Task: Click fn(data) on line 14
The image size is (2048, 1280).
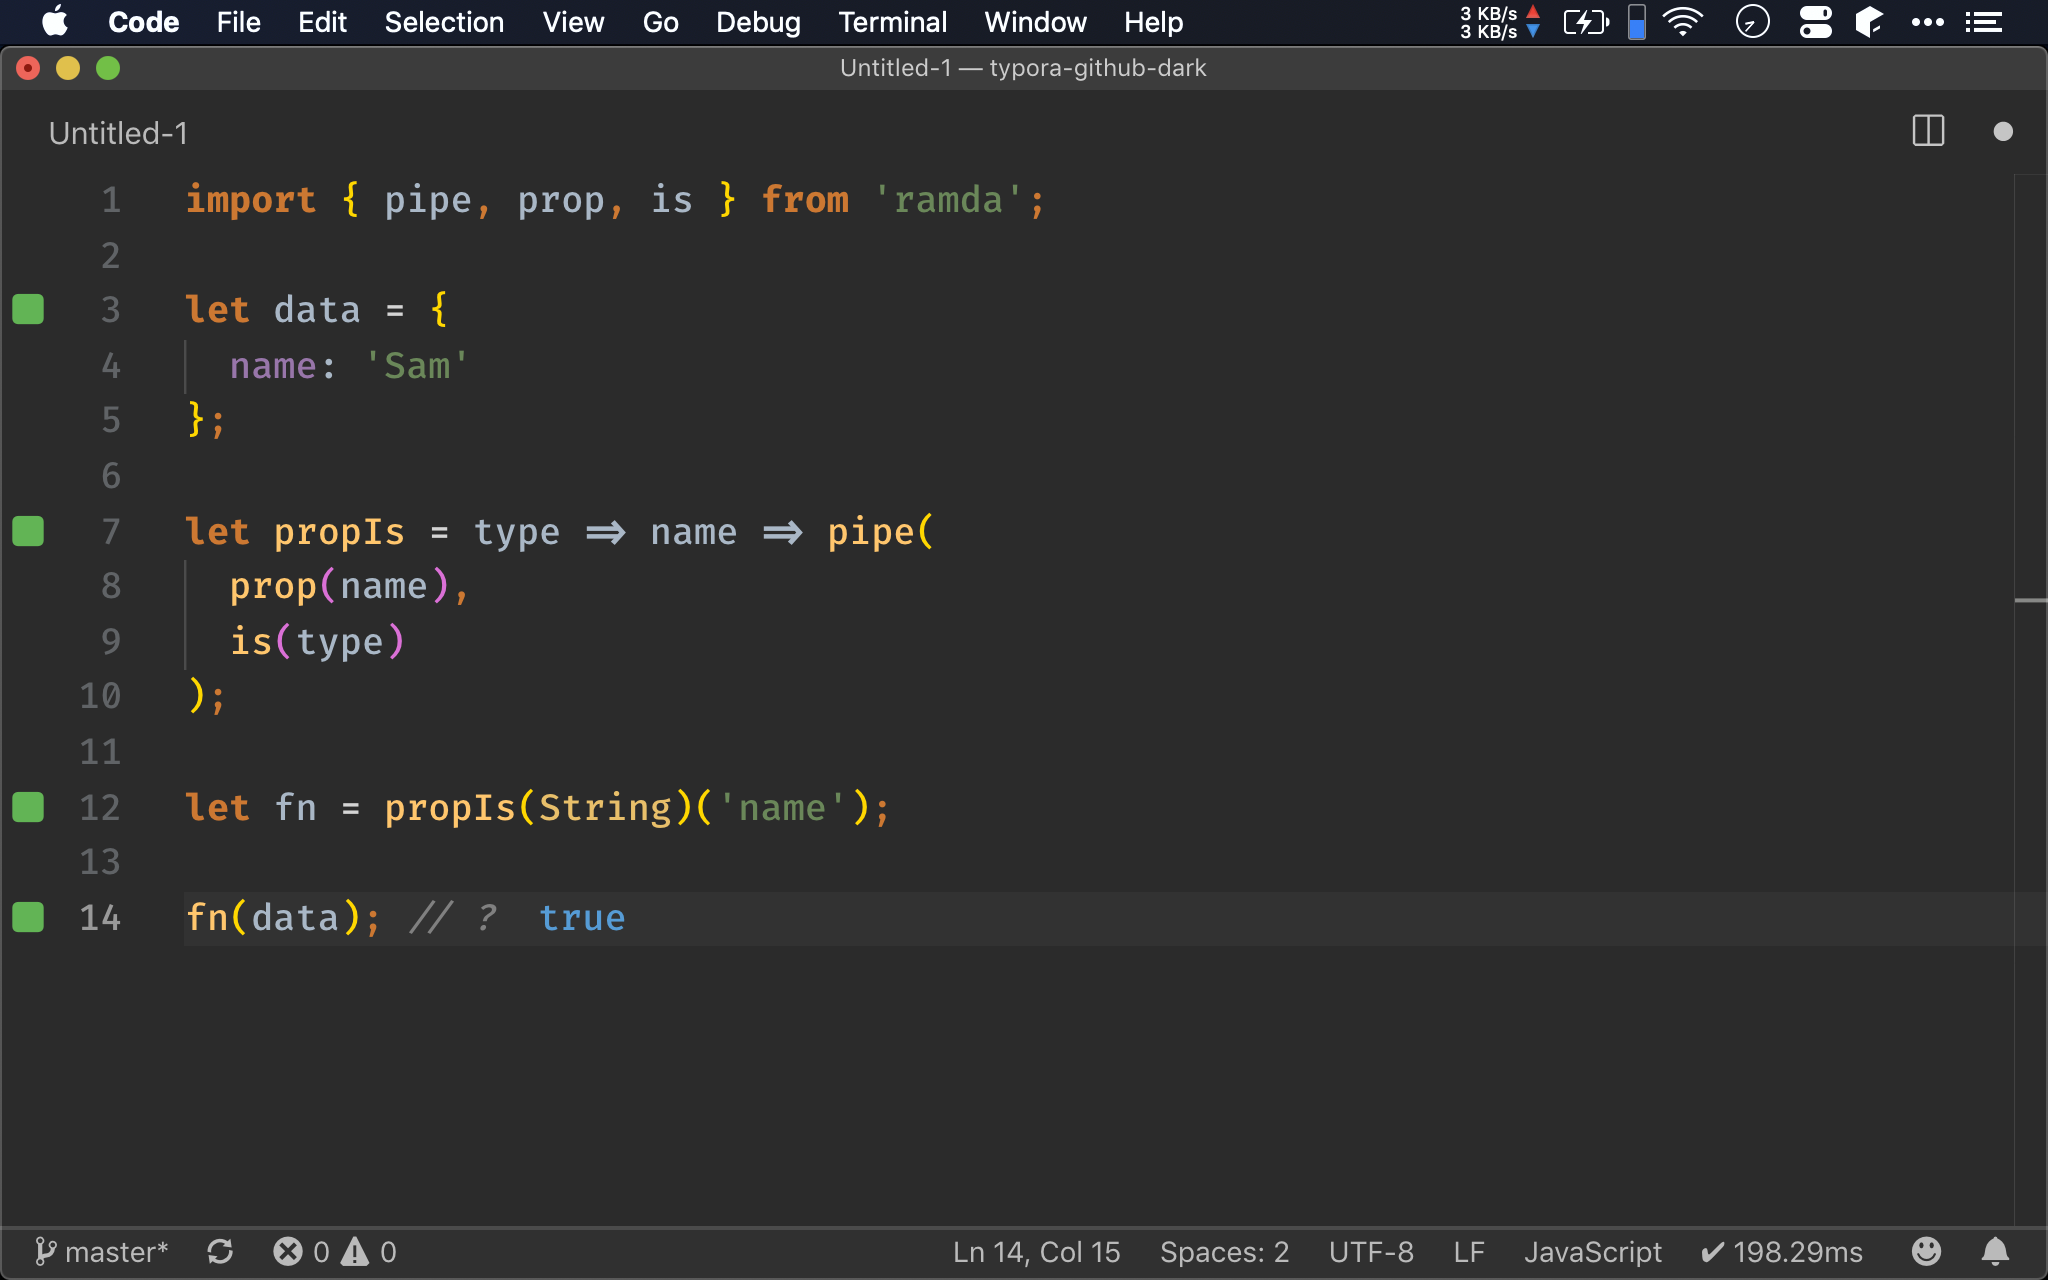Action: click(x=274, y=918)
